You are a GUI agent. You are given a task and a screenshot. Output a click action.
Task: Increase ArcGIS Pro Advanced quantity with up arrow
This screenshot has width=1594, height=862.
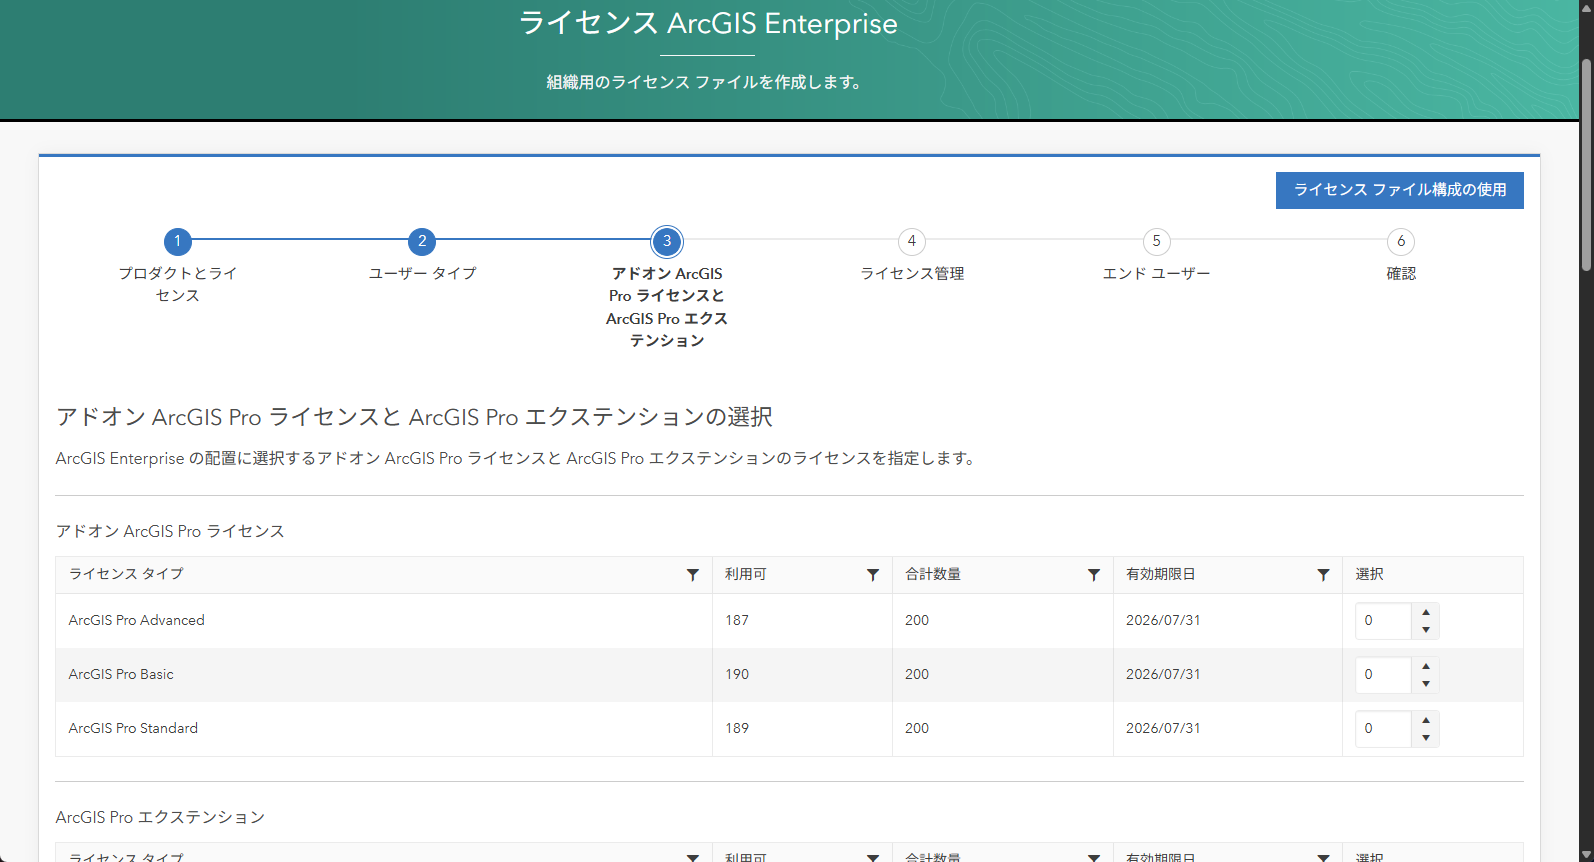(1425, 612)
